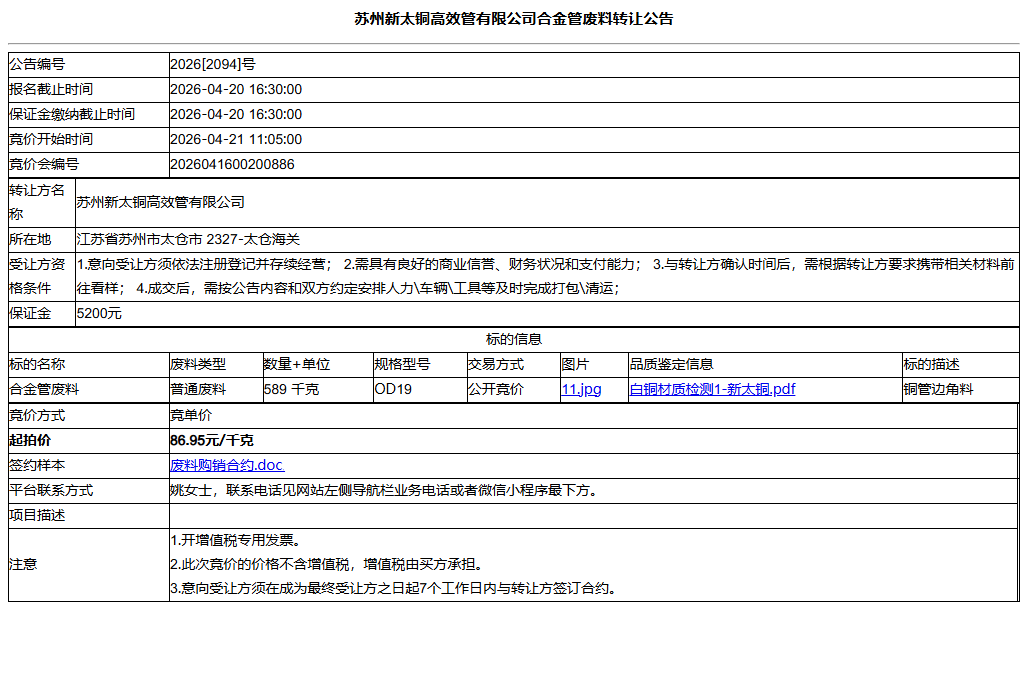Click the 竞价方式 label

[37, 416]
